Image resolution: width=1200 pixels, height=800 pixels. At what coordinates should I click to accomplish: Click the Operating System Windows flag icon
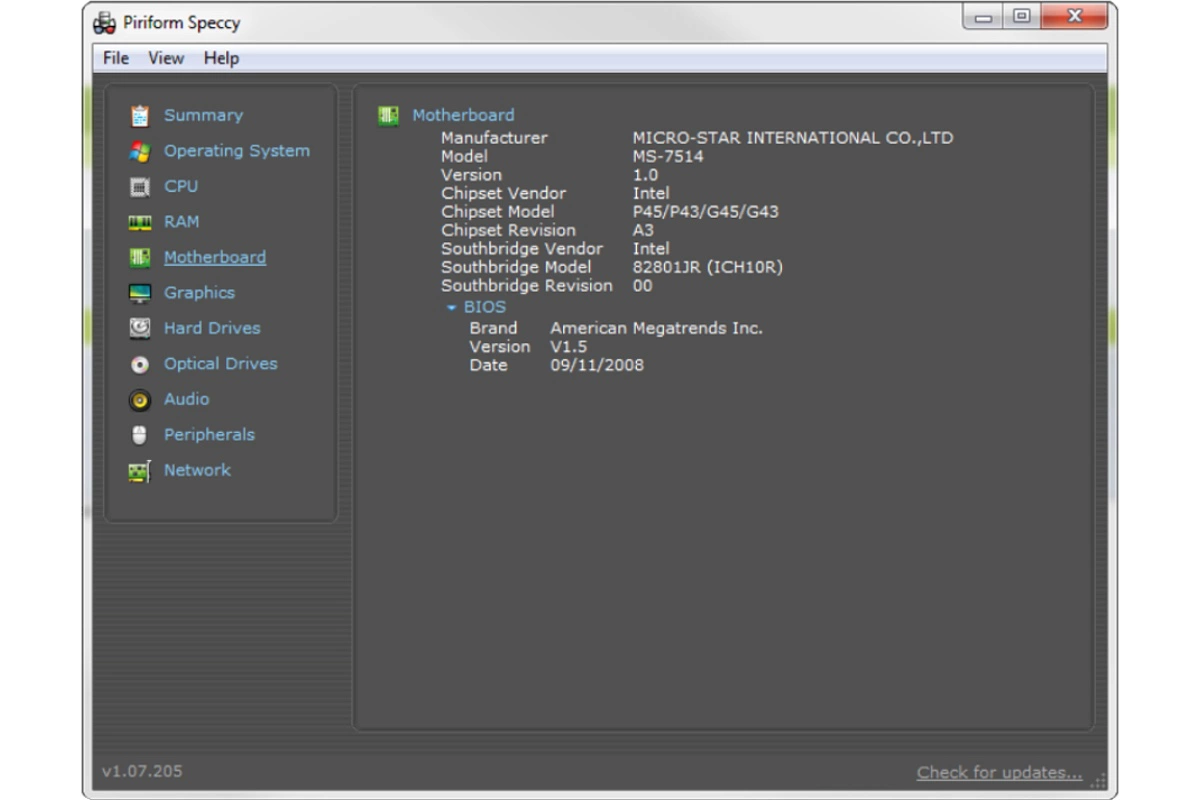[140, 151]
